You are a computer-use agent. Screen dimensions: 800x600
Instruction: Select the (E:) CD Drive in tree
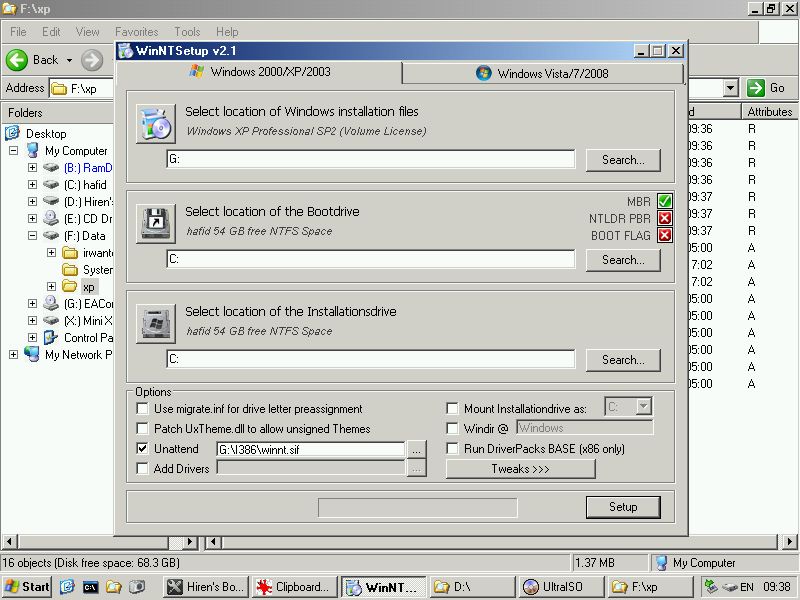click(87, 219)
